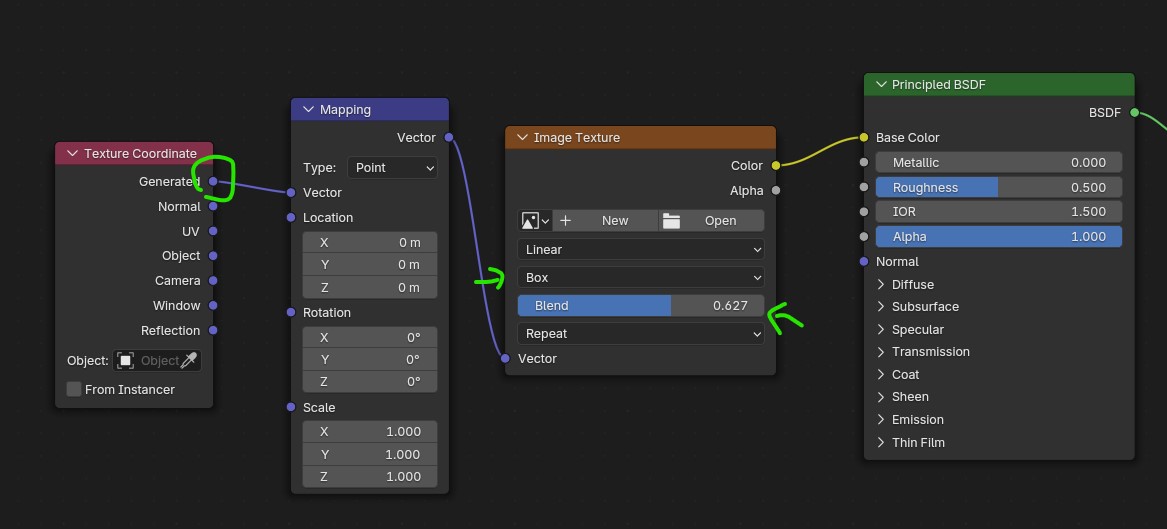Collapse the Mapping node
Image resolution: width=1167 pixels, height=529 pixels.
(x=308, y=109)
